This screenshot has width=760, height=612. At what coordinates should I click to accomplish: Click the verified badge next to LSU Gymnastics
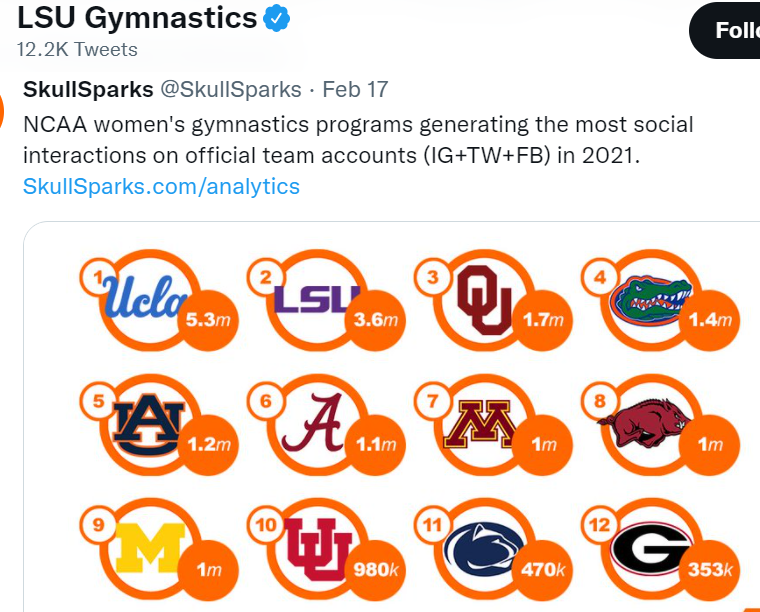coord(277,18)
